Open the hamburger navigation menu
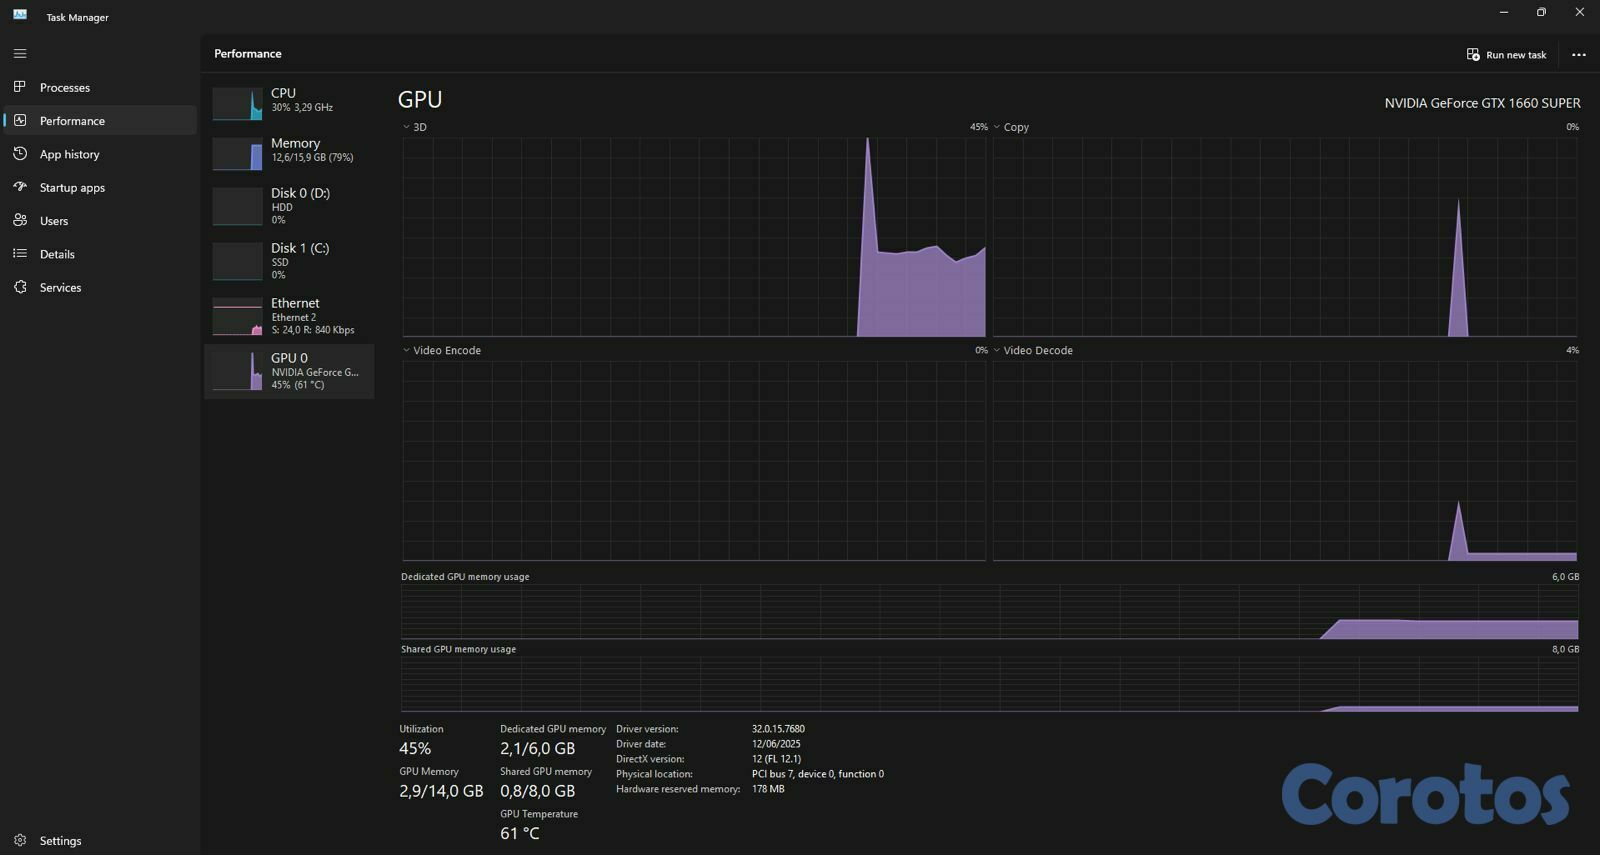1600x855 pixels. (x=20, y=54)
